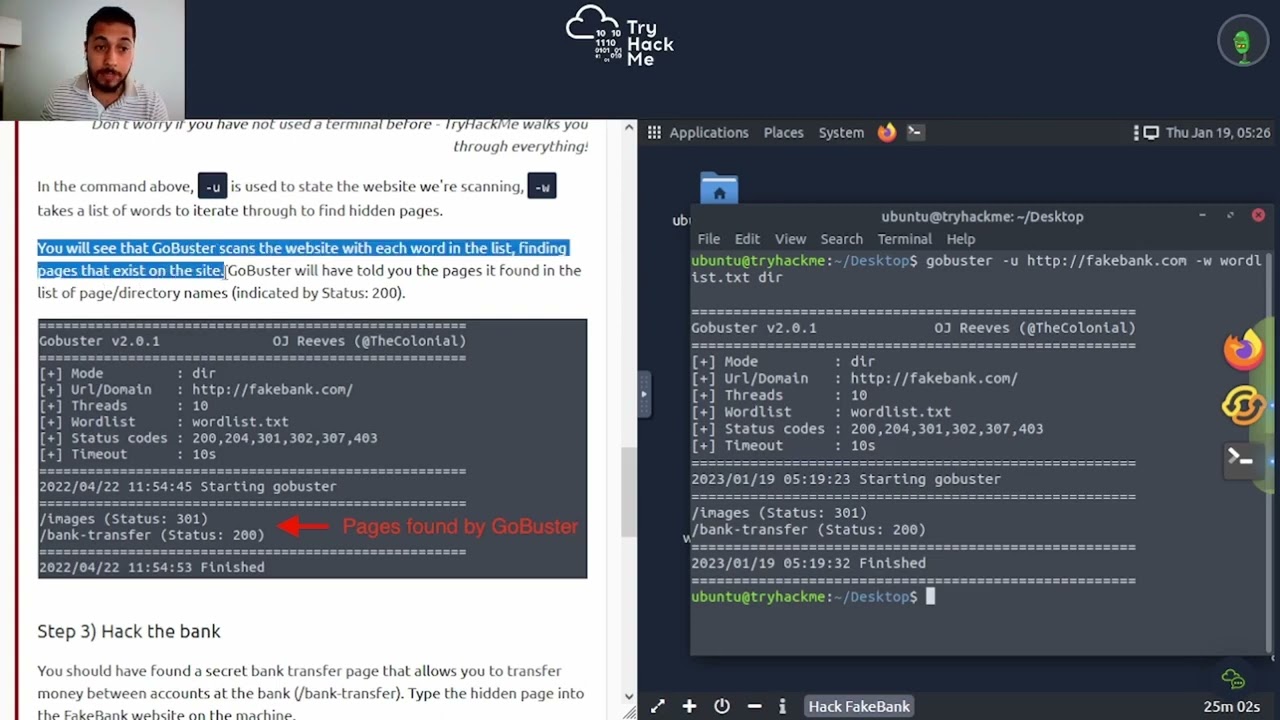
Task: Click the Starting gobuster line in terminal
Action: [846, 479]
